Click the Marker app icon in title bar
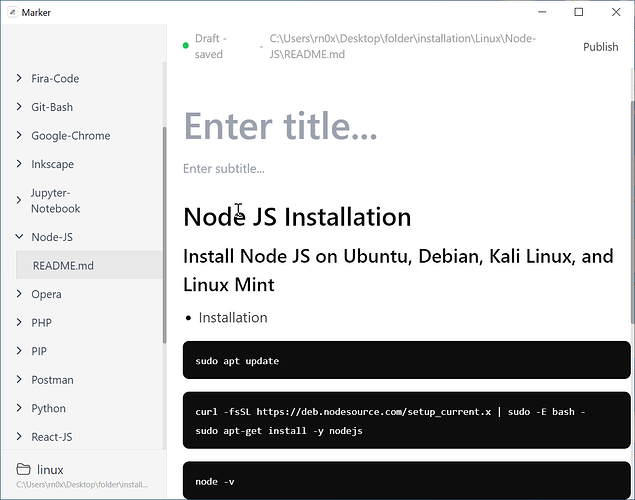Viewport: 635px width, 500px height. [13, 12]
